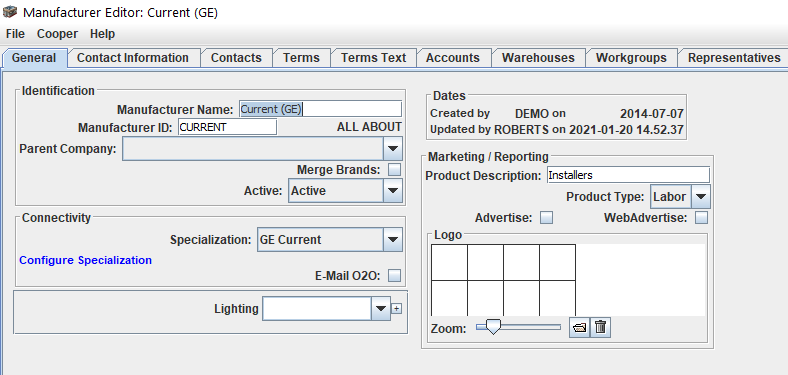The width and height of the screenshot is (788, 375).
Task: Delete logo using trash can icon
Action: [x=601, y=328]
